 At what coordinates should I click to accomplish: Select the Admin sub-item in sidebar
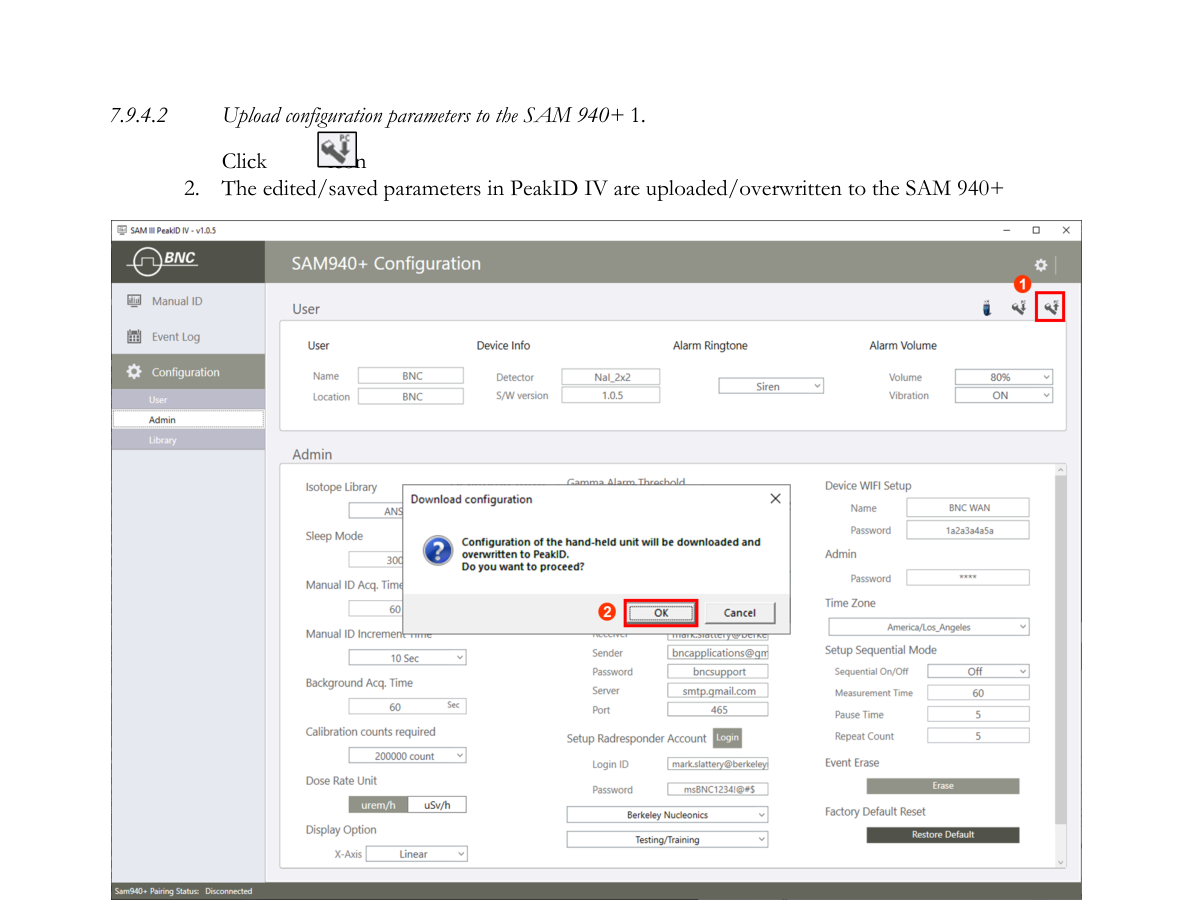(189, 420)
